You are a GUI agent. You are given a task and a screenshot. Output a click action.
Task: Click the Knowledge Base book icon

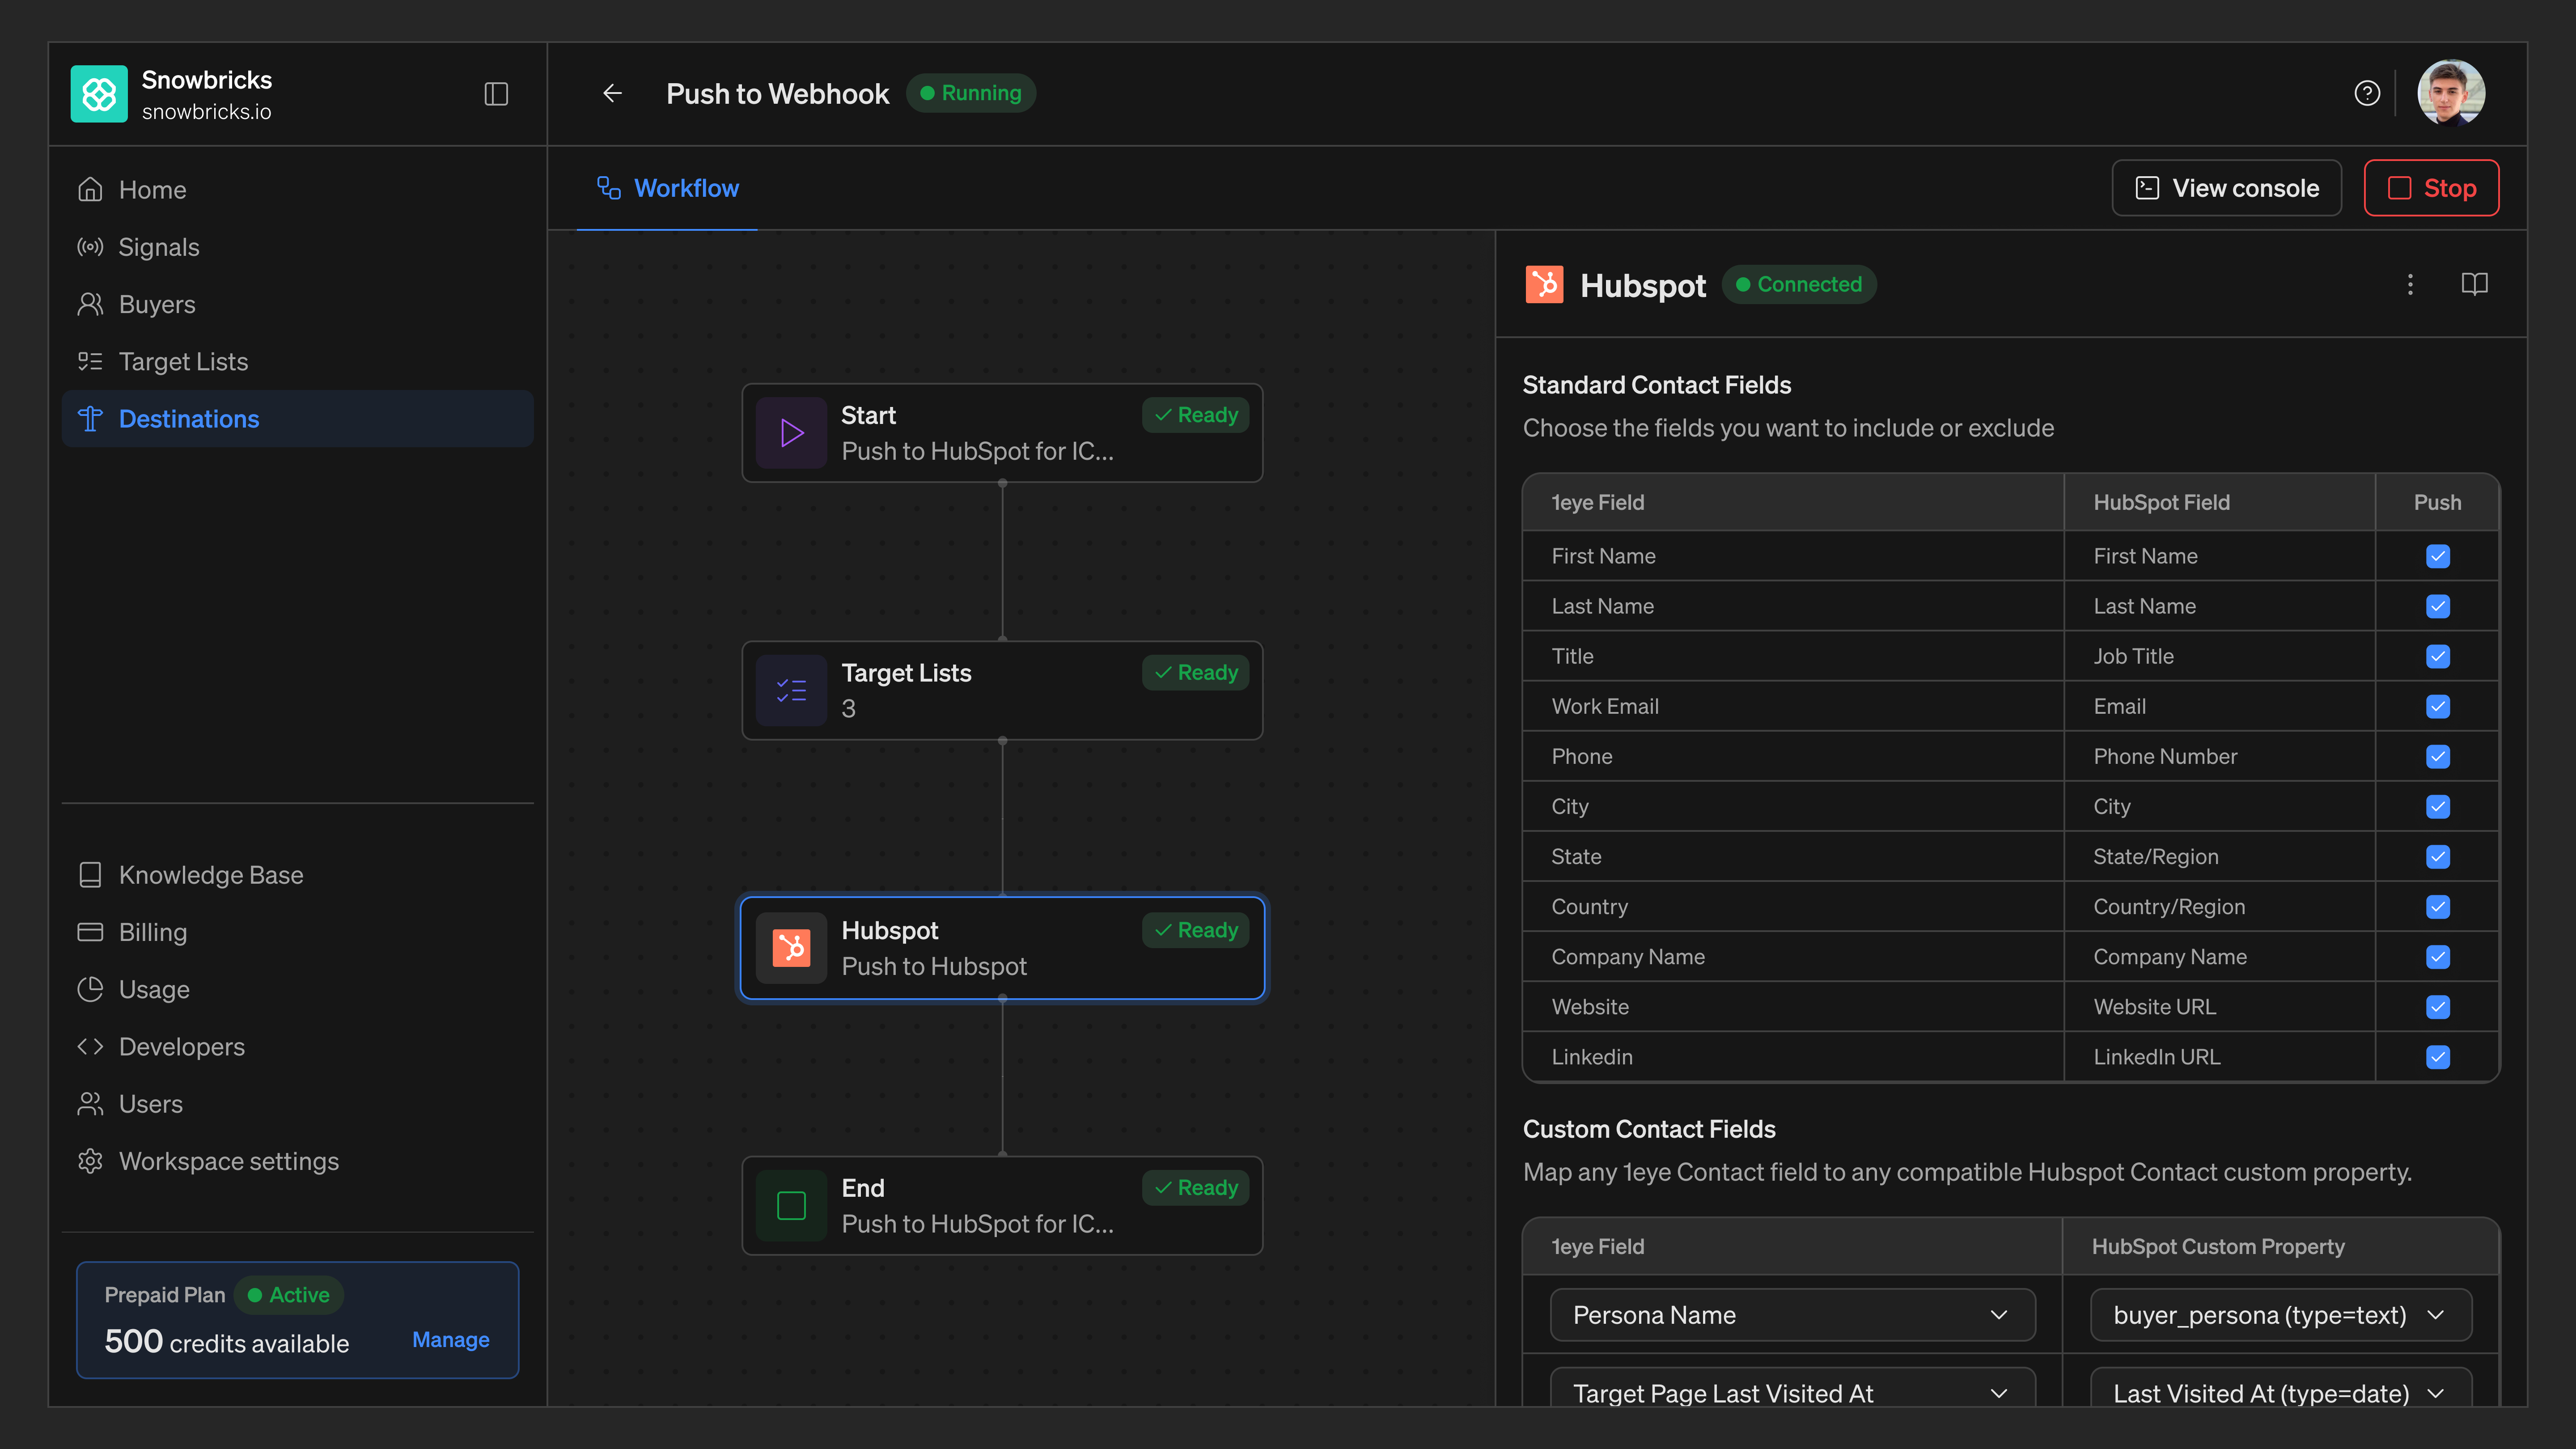tap(90, 875)
